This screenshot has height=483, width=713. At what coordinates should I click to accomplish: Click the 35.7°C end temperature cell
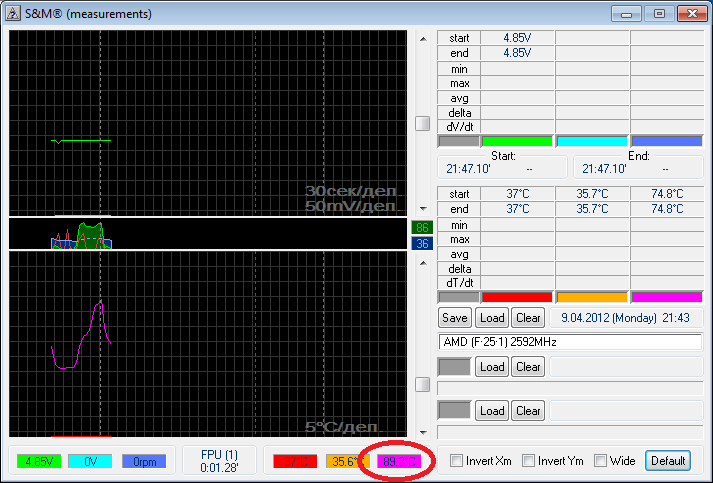coord(592,209)
